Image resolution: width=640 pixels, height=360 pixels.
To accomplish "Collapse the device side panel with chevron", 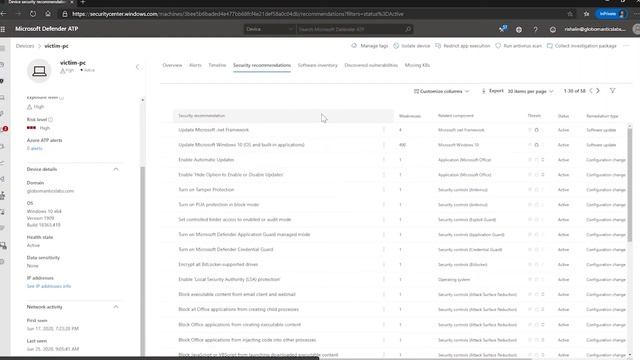I will [x=138, y=67].
